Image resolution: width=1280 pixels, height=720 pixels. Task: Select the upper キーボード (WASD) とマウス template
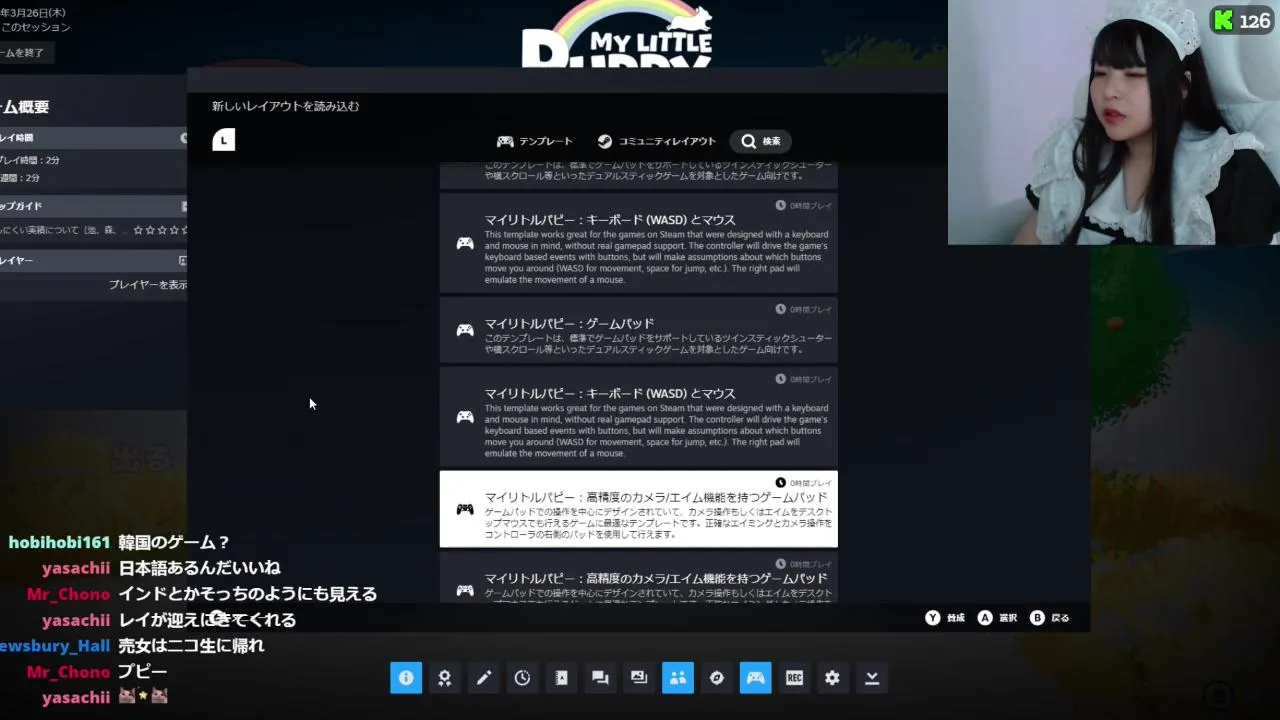click(x=639, y=242)
